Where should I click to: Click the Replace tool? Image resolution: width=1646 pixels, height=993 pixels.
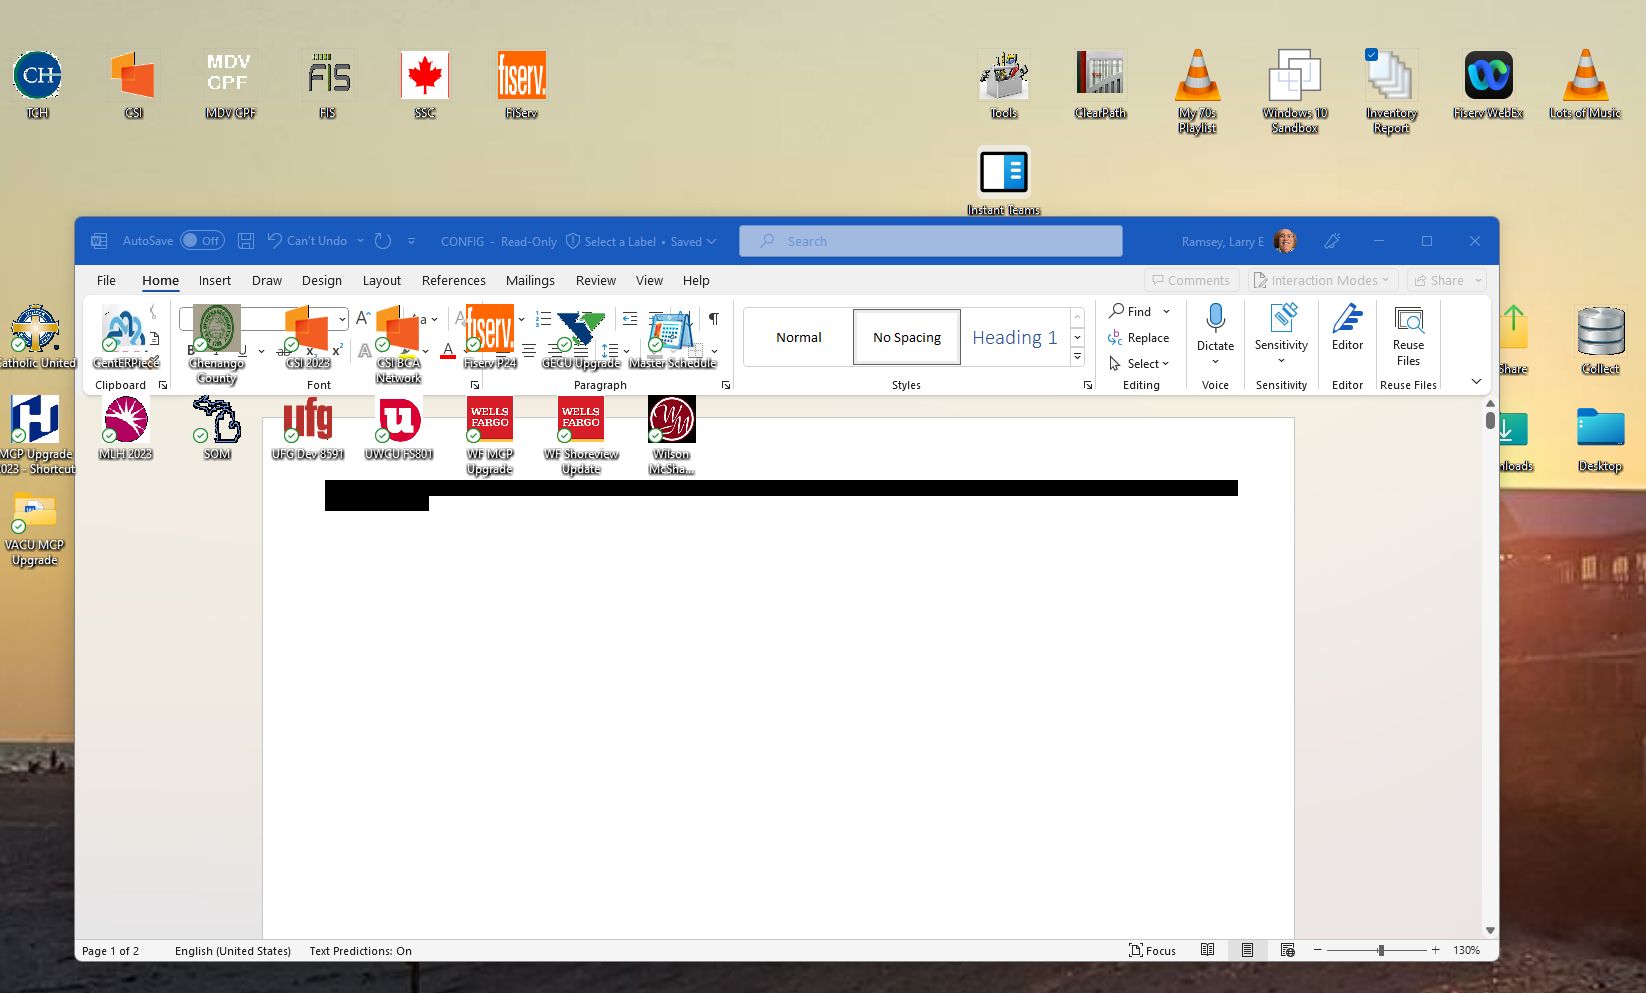click(1138, 338)
